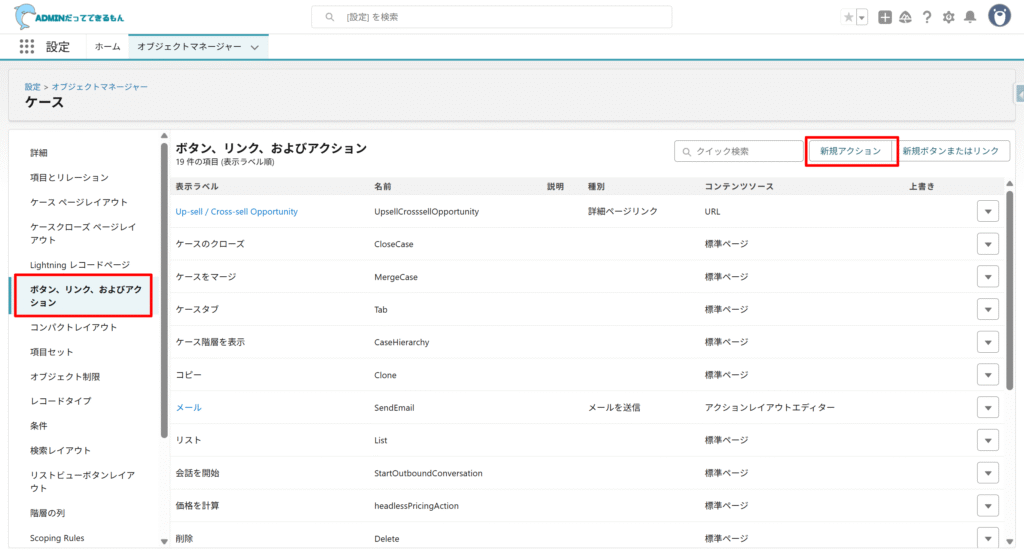This screenshot has height=556, width=1024.
Task: Sort by the 種別 column header
Action: (x=596, y=186)
